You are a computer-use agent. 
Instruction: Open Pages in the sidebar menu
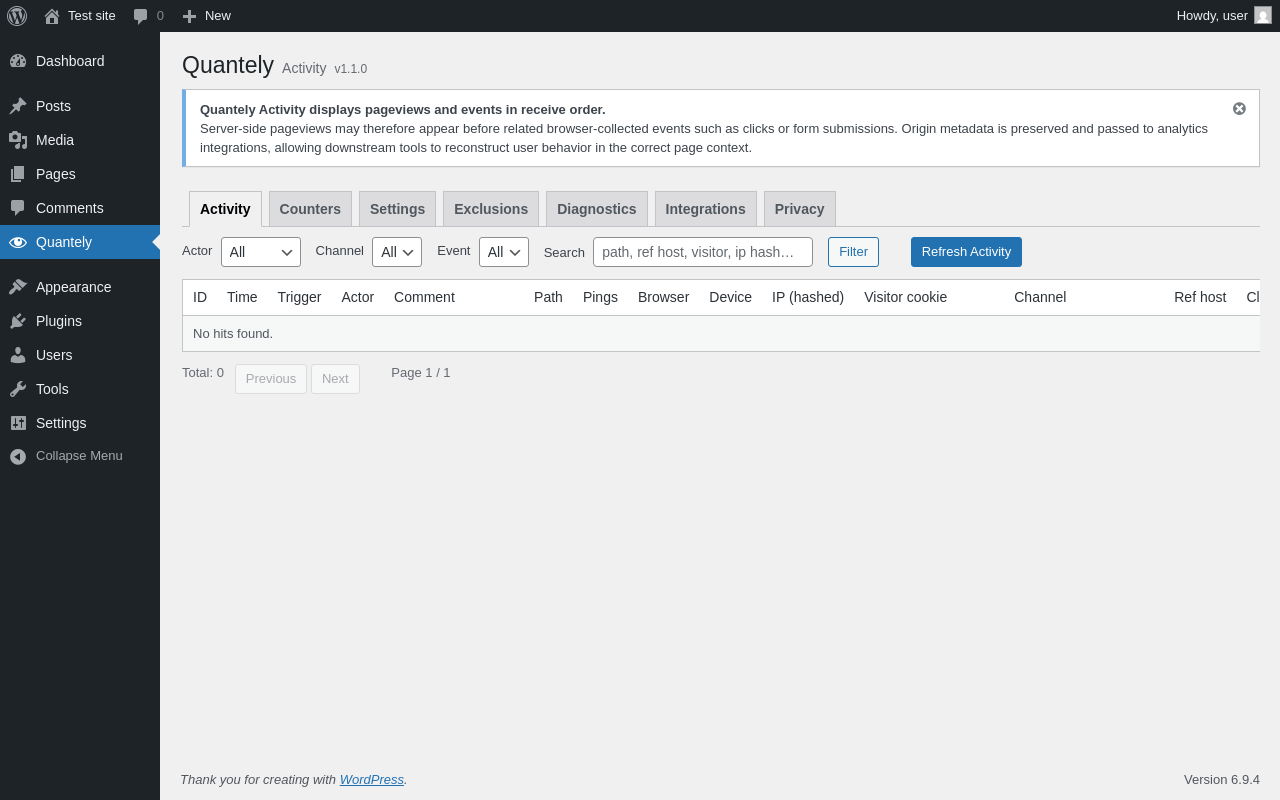click(80, 174)
